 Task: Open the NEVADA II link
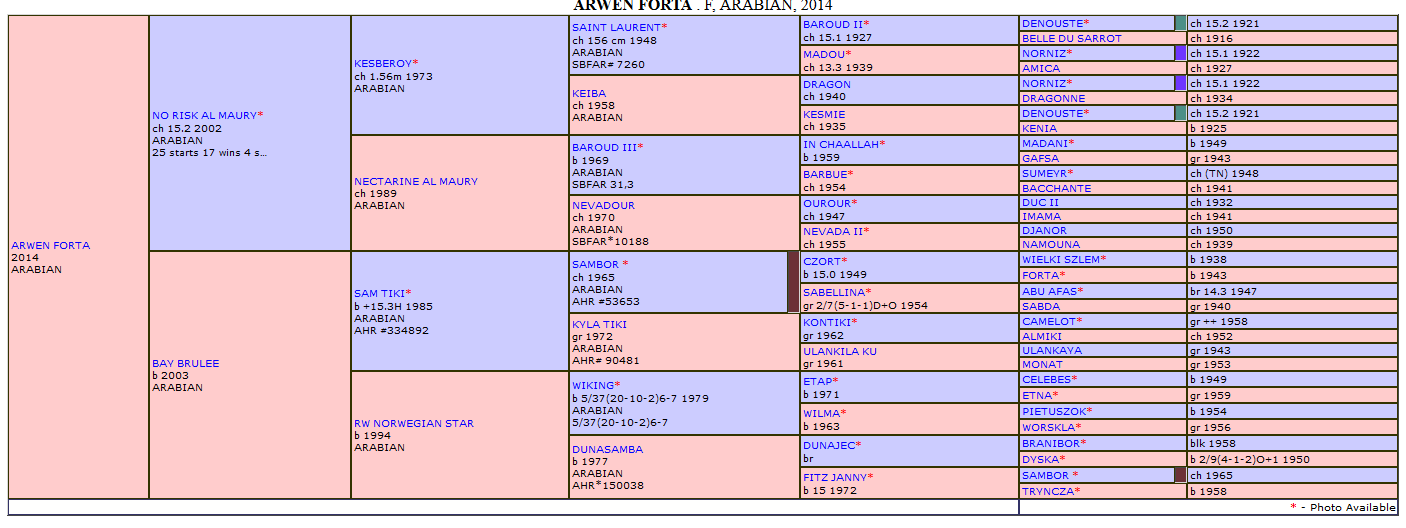click(x=834, y=232)
